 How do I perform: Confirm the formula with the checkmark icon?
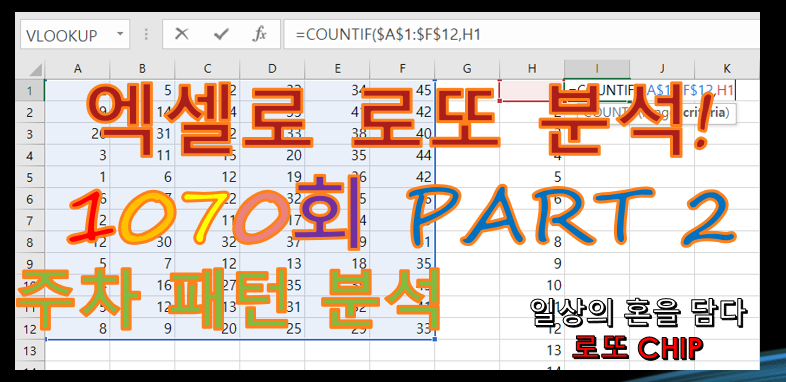point(221,34)
